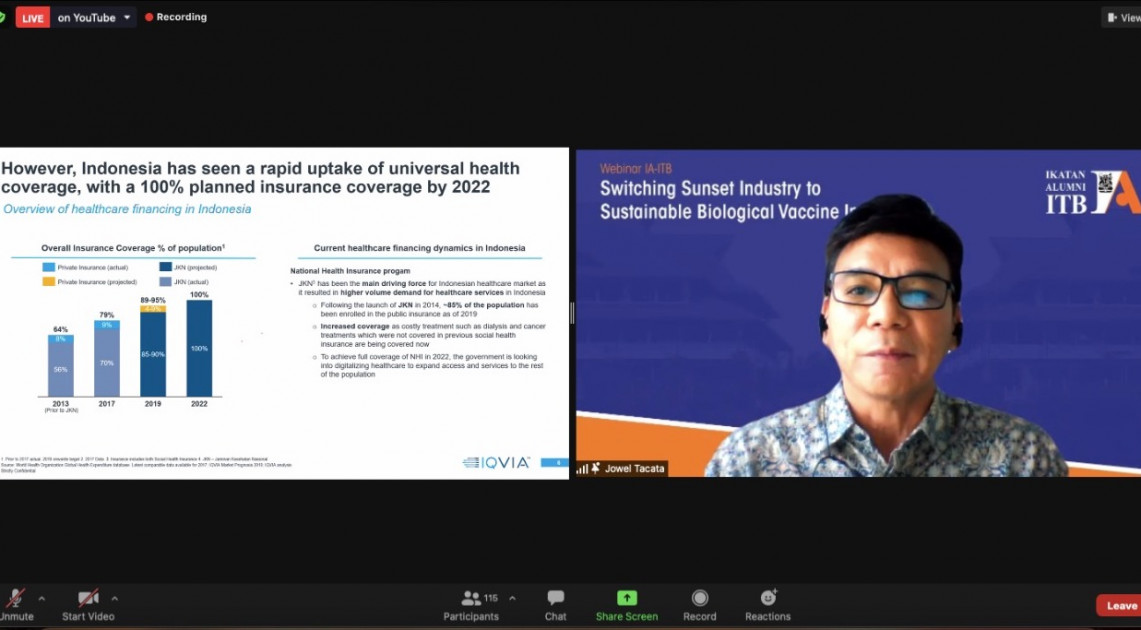Open the Participants panel
Screen dimensions: 1141x630
tap(471, 604)
